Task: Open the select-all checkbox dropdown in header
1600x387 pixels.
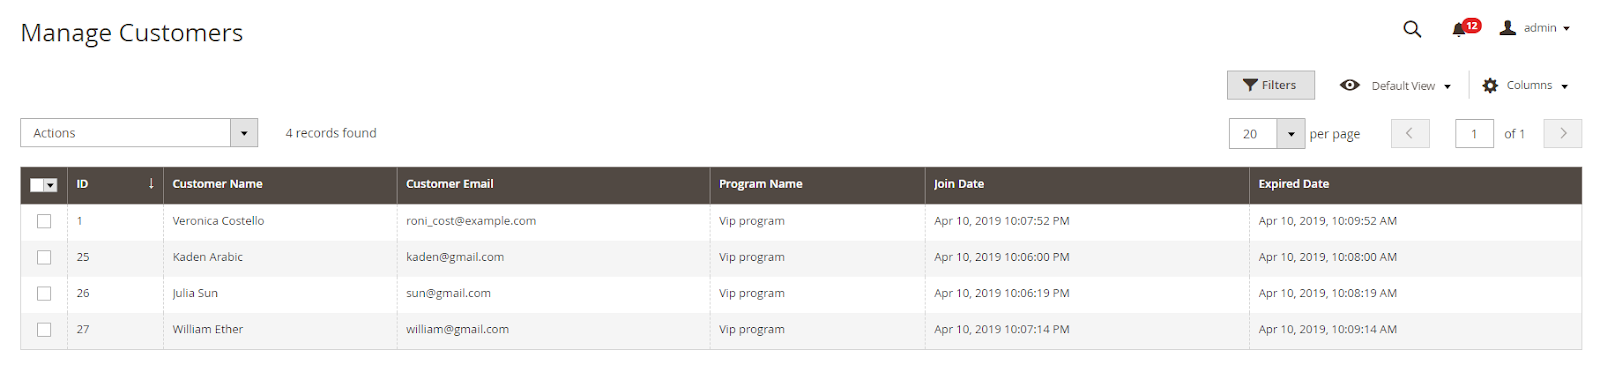Action: [51, 185]
